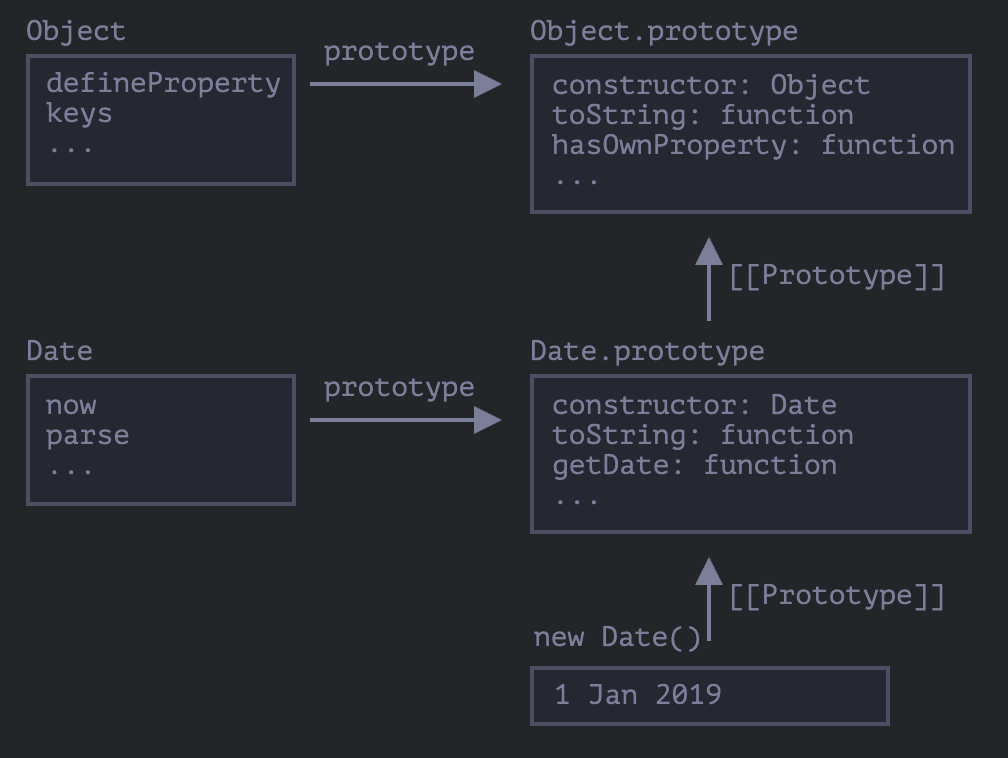Image resolution: width=1008 pixels, height=758 pixels.
Task: Click 'prototype' label above Date arrow
Action: click(399, 388)
